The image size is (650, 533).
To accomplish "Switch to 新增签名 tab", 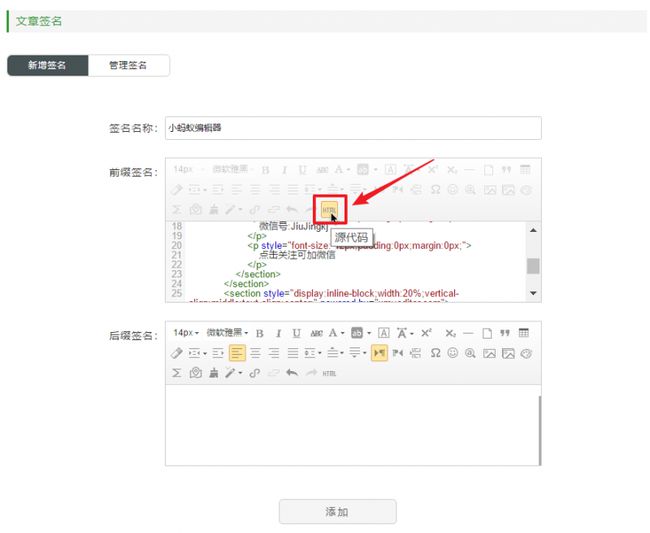I will 47,65.
